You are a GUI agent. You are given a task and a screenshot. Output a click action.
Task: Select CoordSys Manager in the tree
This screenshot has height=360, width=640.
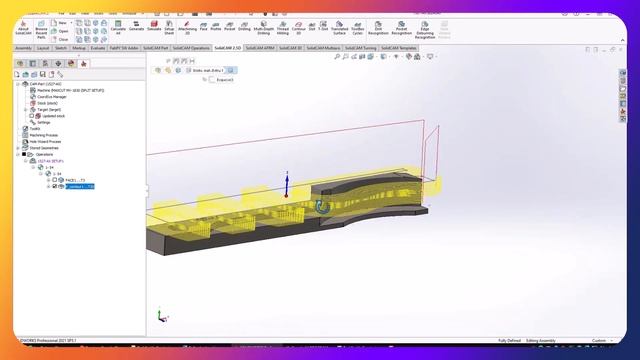(48, 97)
